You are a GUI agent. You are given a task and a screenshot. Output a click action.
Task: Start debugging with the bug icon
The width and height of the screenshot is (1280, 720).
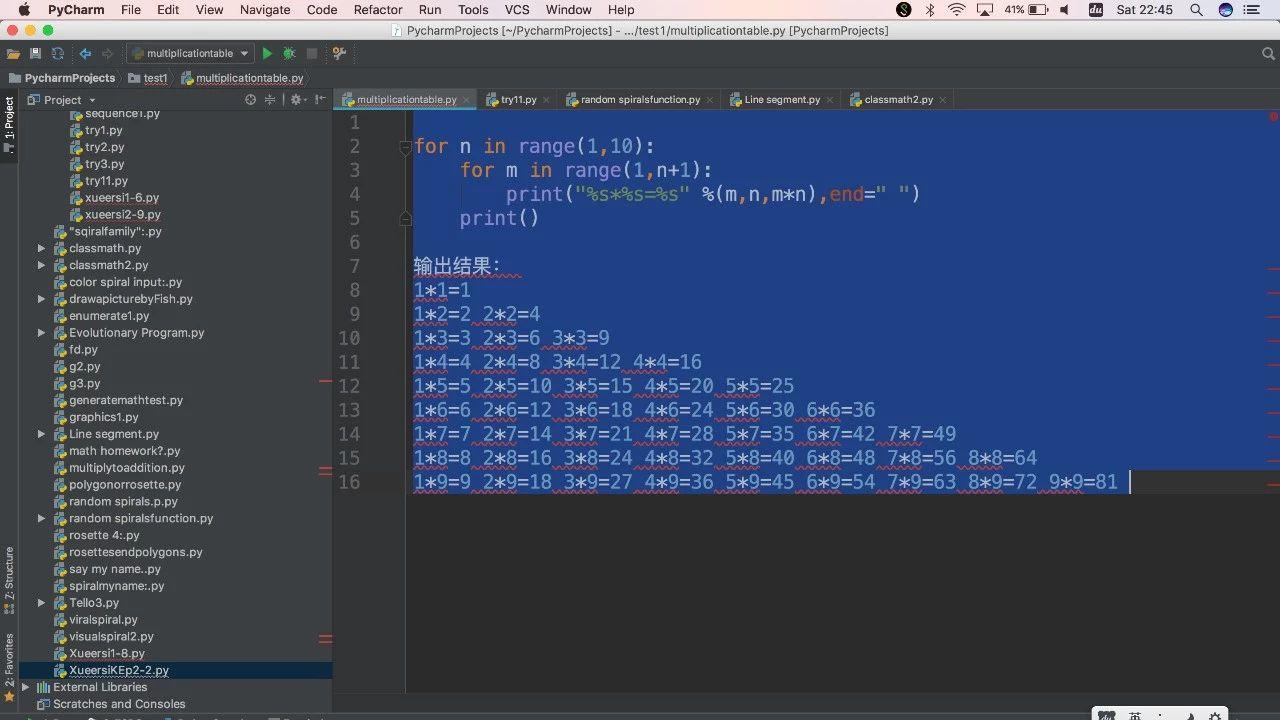pos(289,53)
